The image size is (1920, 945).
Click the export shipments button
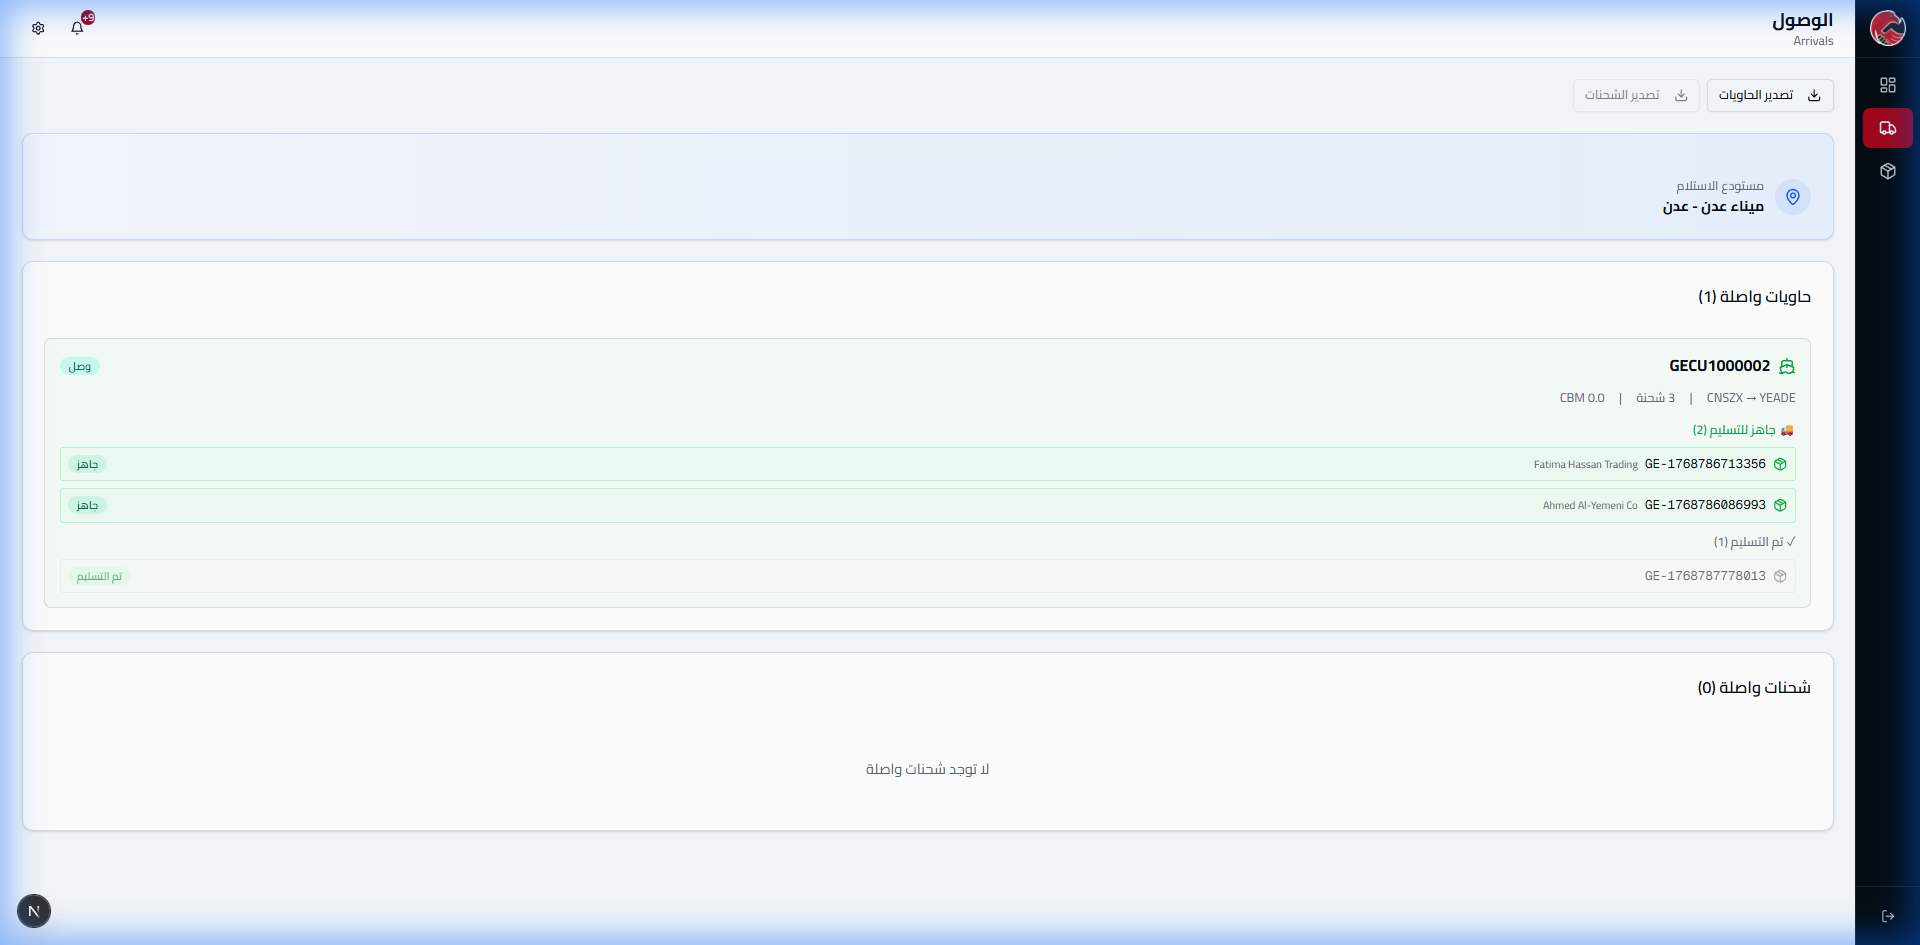point(1635,95)
